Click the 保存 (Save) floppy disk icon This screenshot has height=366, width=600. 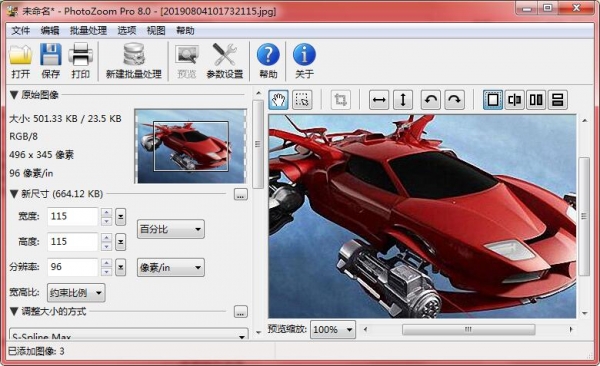51,54
